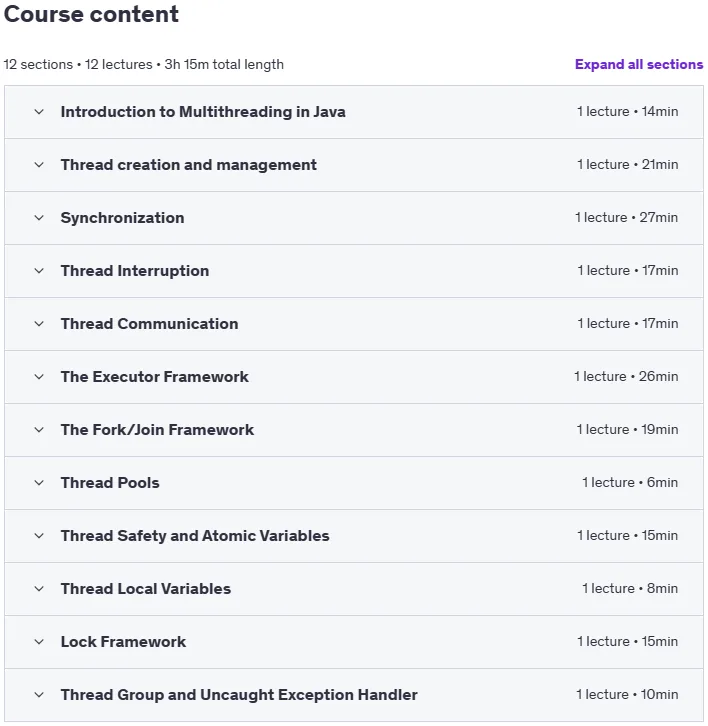The height and width of the screenshot is (726, 708).
Task: Click chevron beside Thread creation and management
Action: click(x=39, y=165)
